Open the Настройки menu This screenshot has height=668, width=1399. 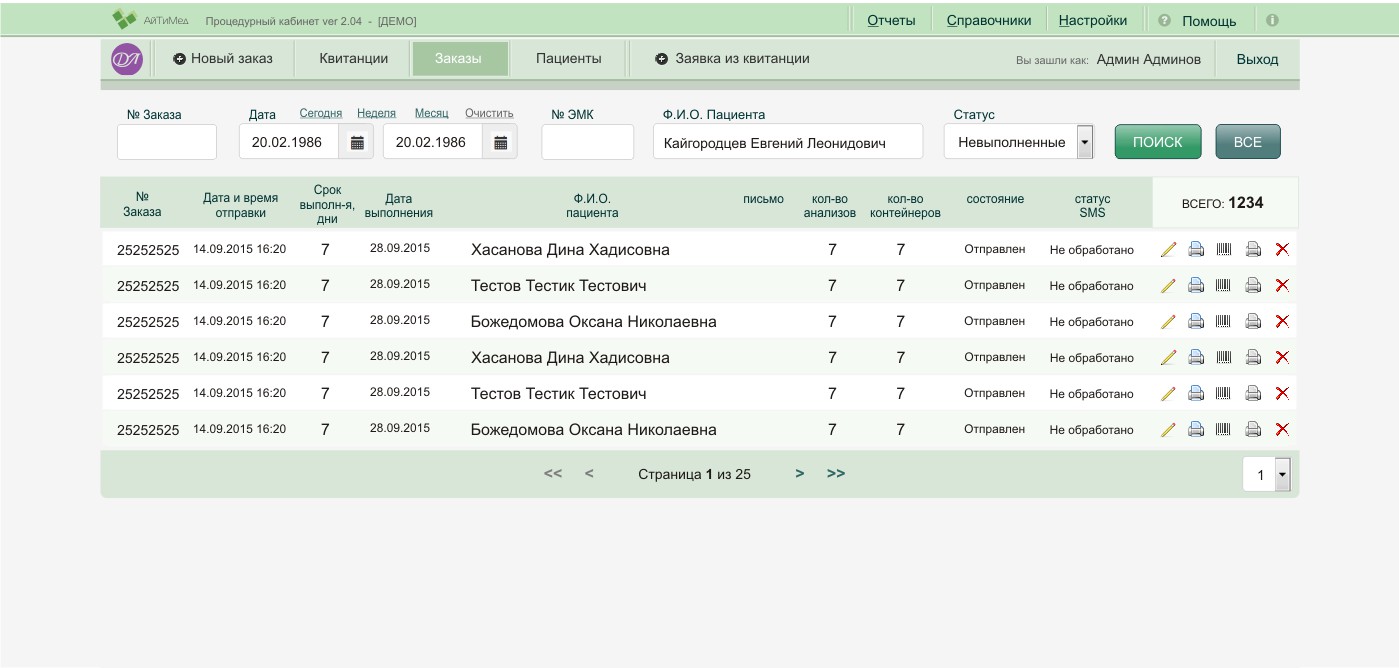[x=1093, y=20]
